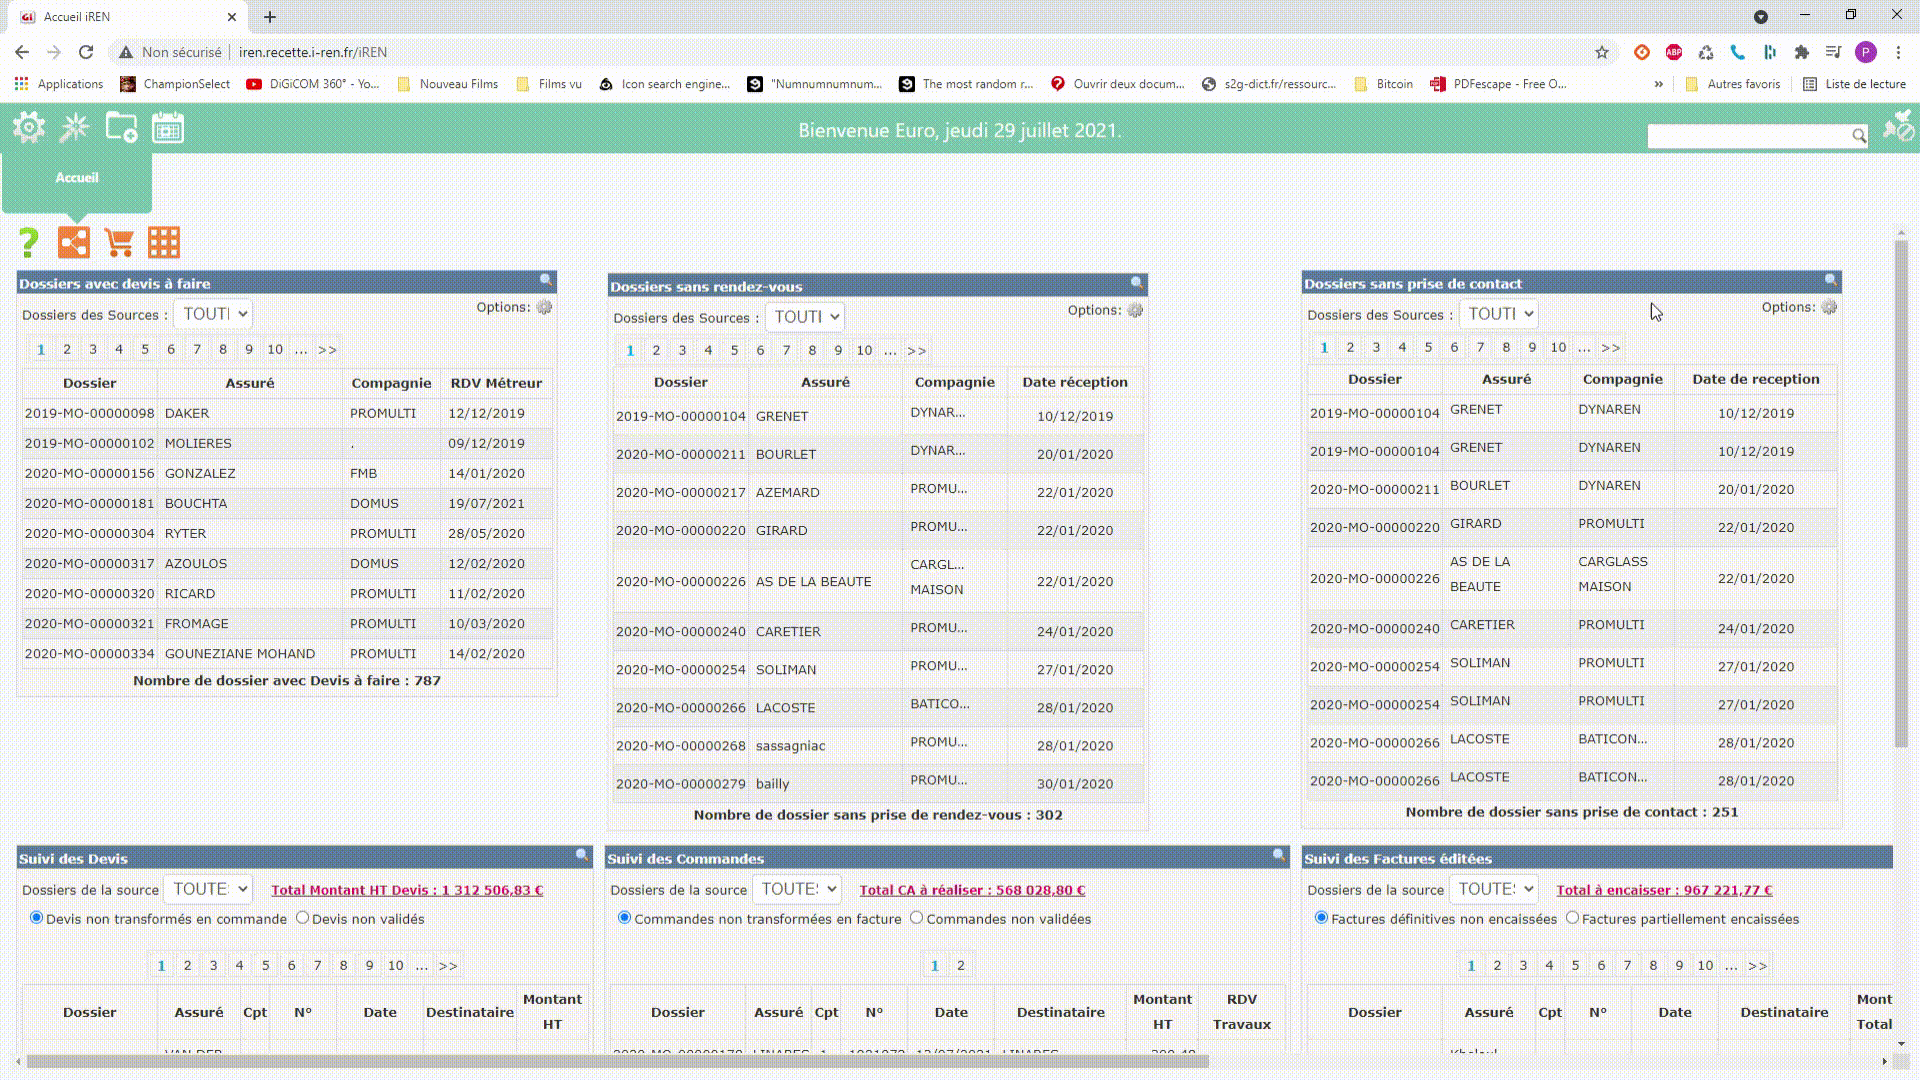Click the new folder icon in header

pyautogui.click(x=121, y=128)
